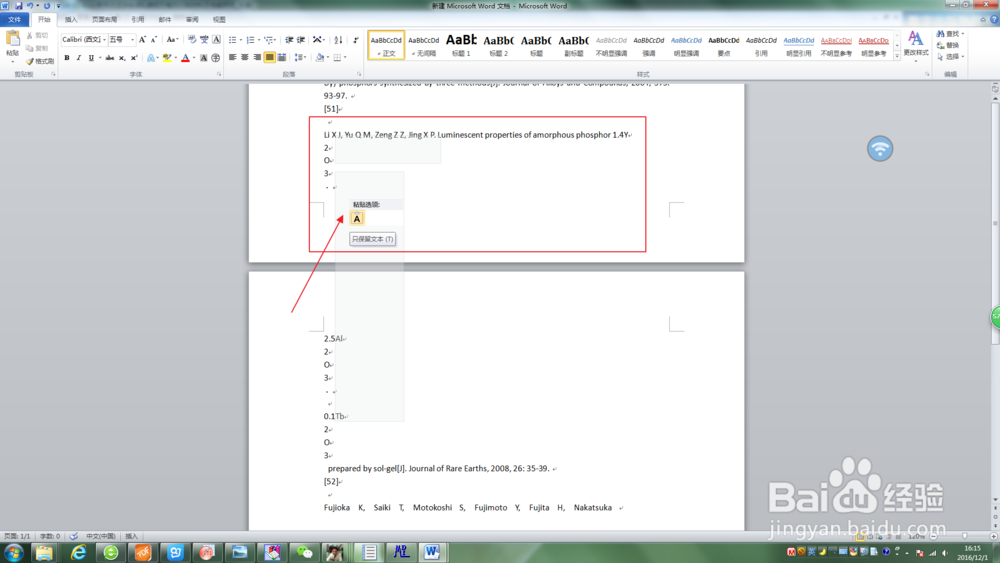
Task: Click the Save icon in quick access toolbar
Action: tap(18, 6)
